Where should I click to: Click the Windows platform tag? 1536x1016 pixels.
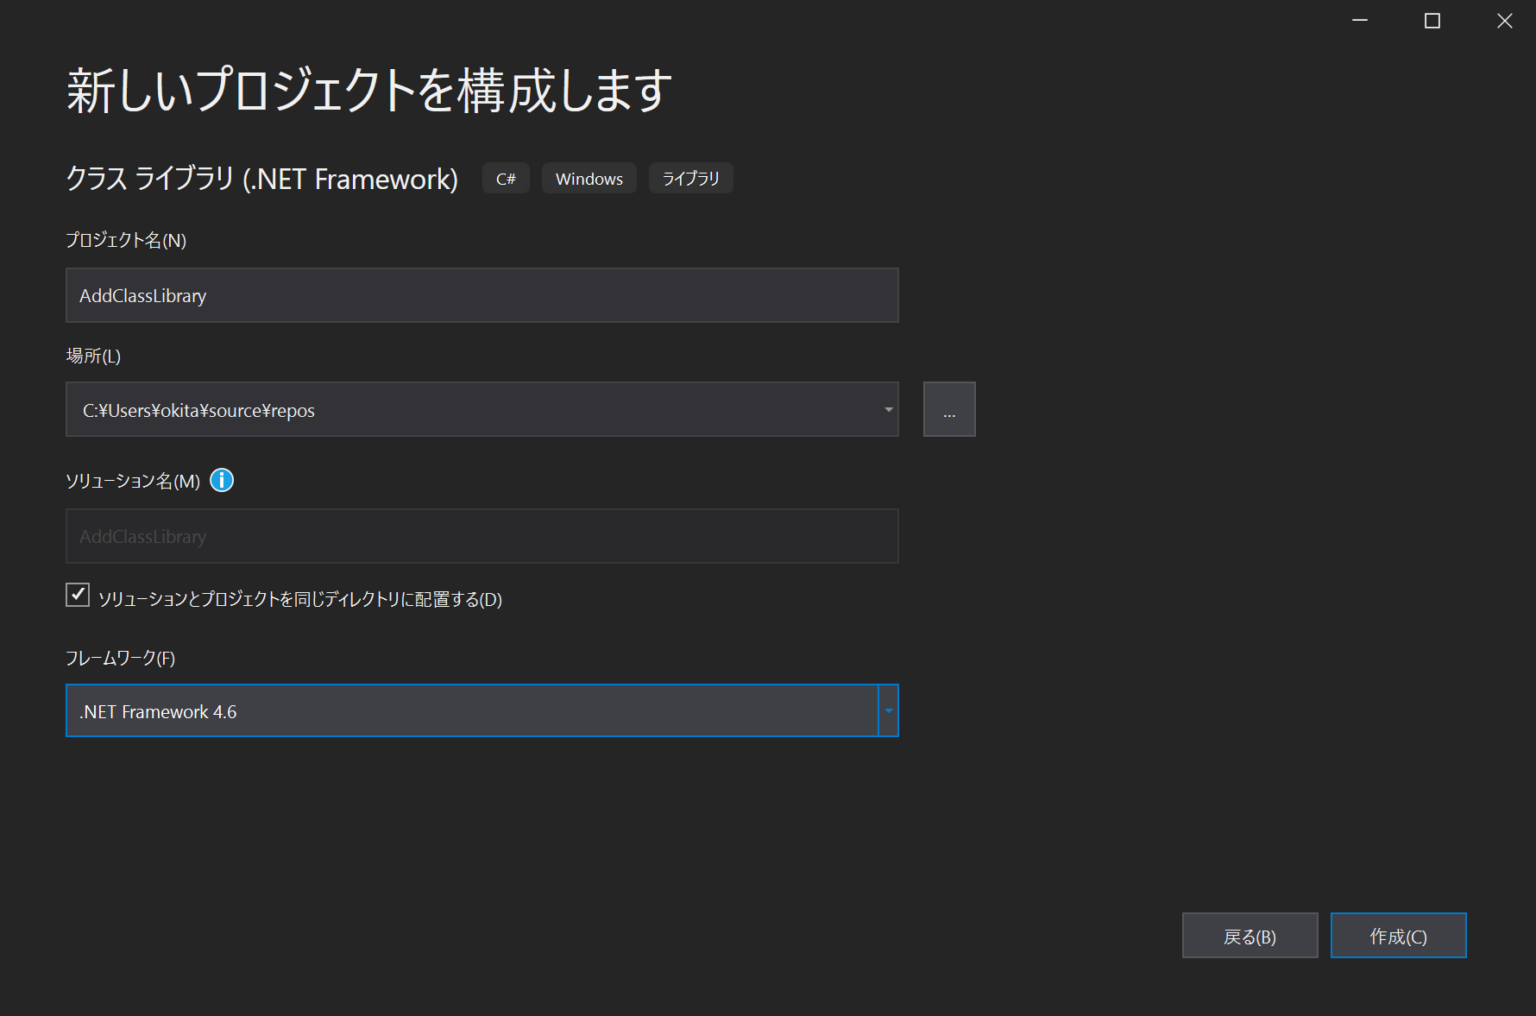click(x=588, y=178)
